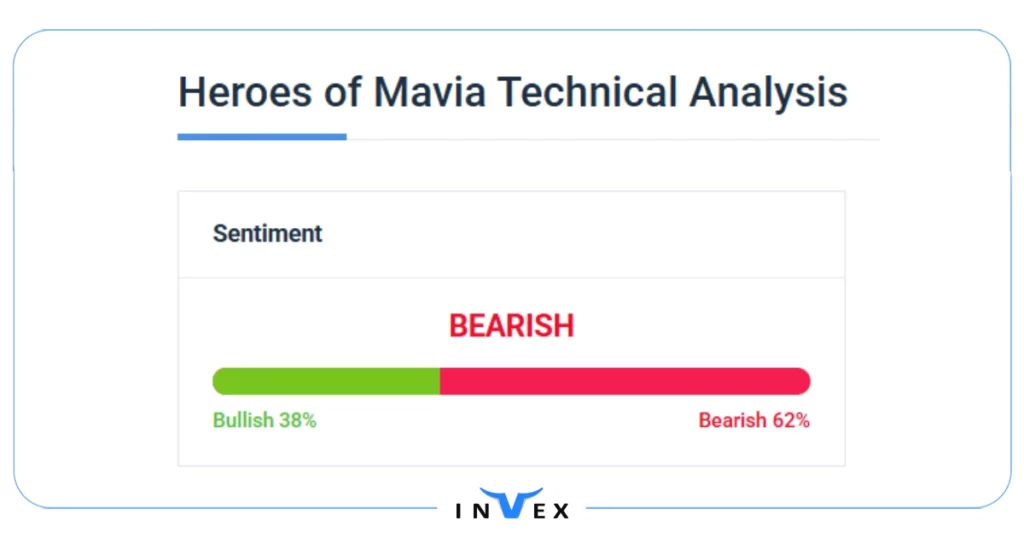
Task: Click the Sentiment card header
Action: 268,234
